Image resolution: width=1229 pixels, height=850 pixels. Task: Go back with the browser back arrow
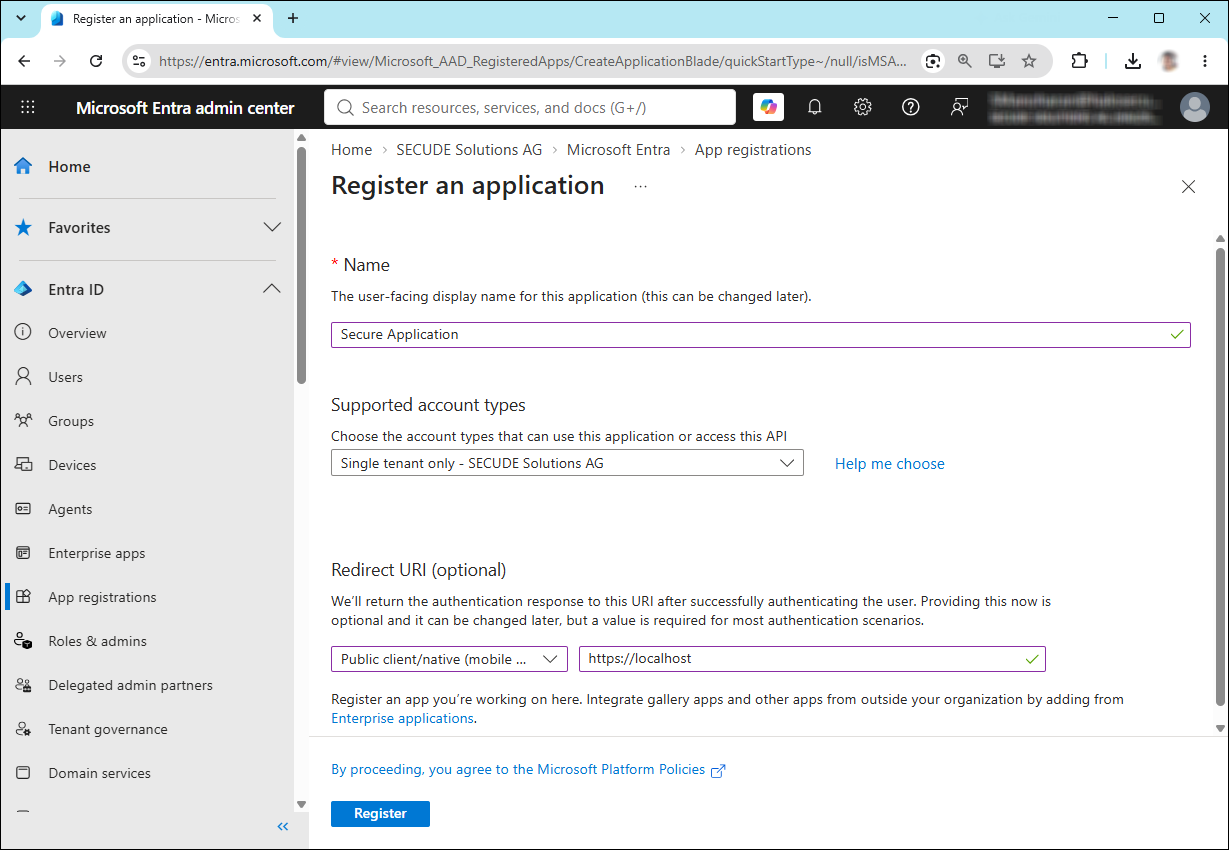(x=25, y=61)
